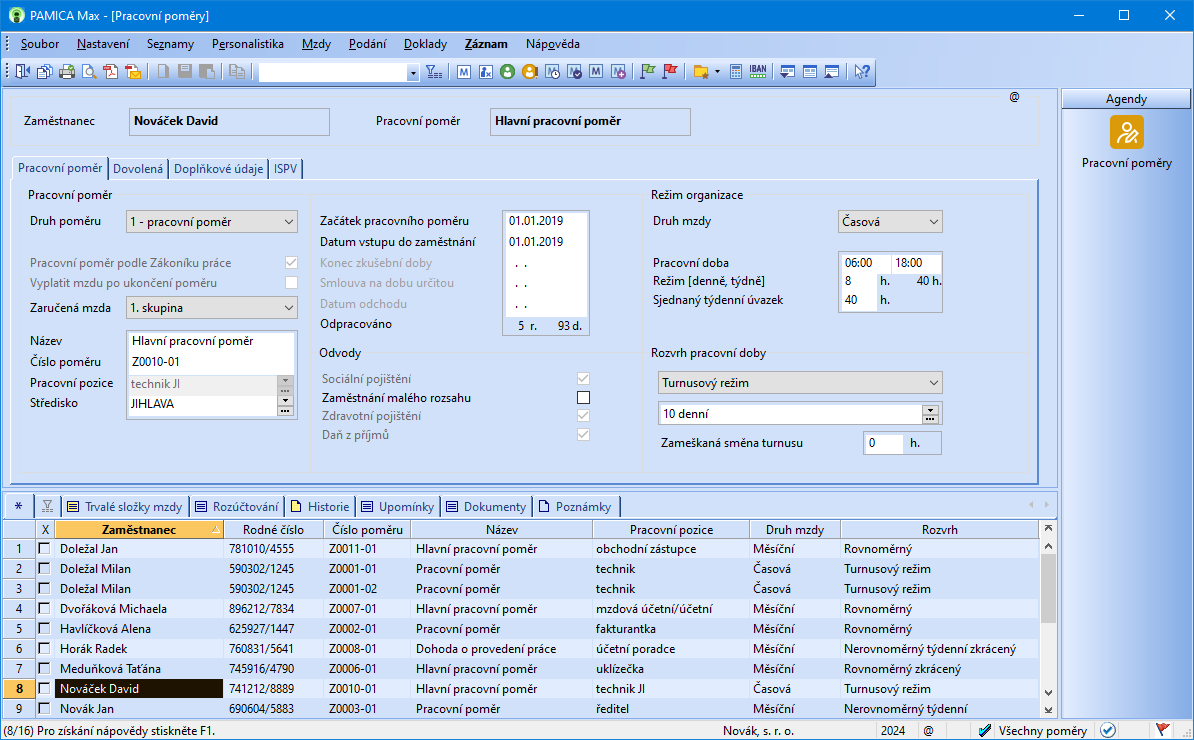Open the Trvalé složky mzdy tab

[x=125, y=506]
